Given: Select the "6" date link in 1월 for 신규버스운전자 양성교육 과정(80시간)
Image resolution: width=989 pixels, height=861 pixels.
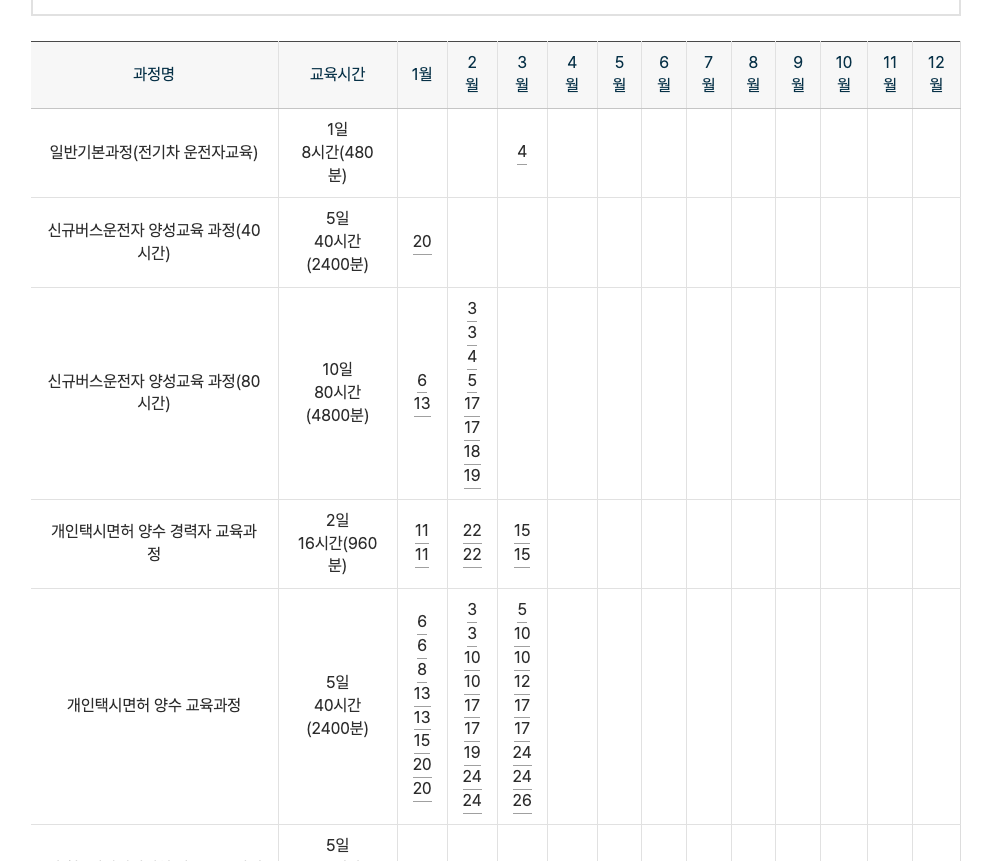Looking at the screenshot, I should coord(422,380).
